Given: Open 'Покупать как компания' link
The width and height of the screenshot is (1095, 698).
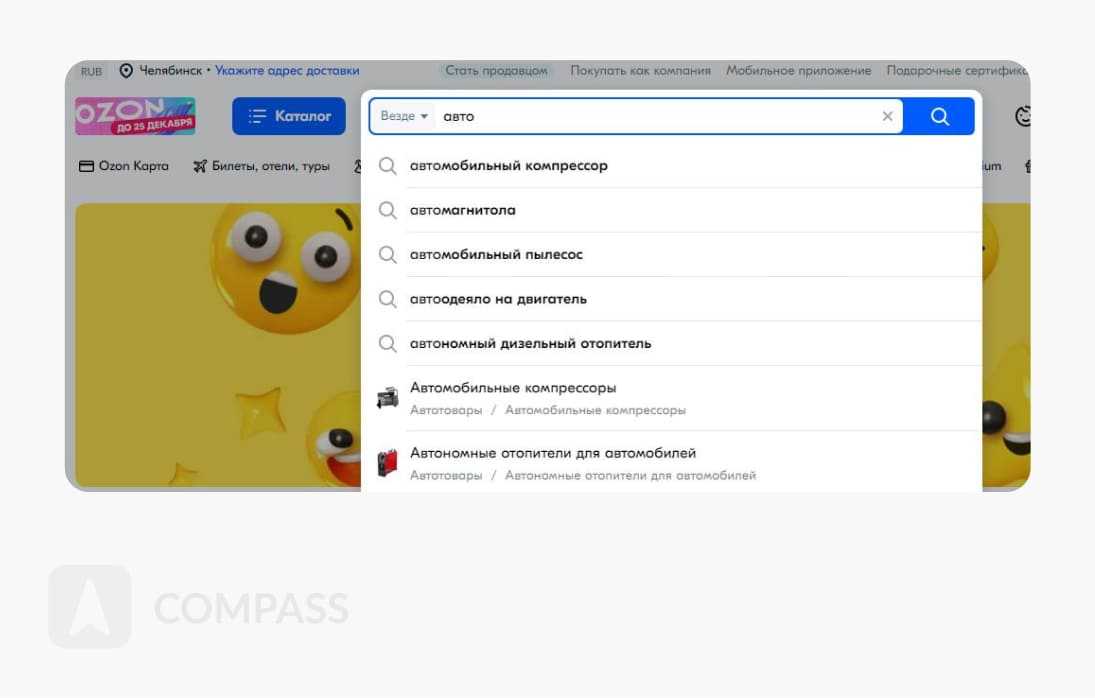Looking at the screenshot, I should [x=640, y=71].
